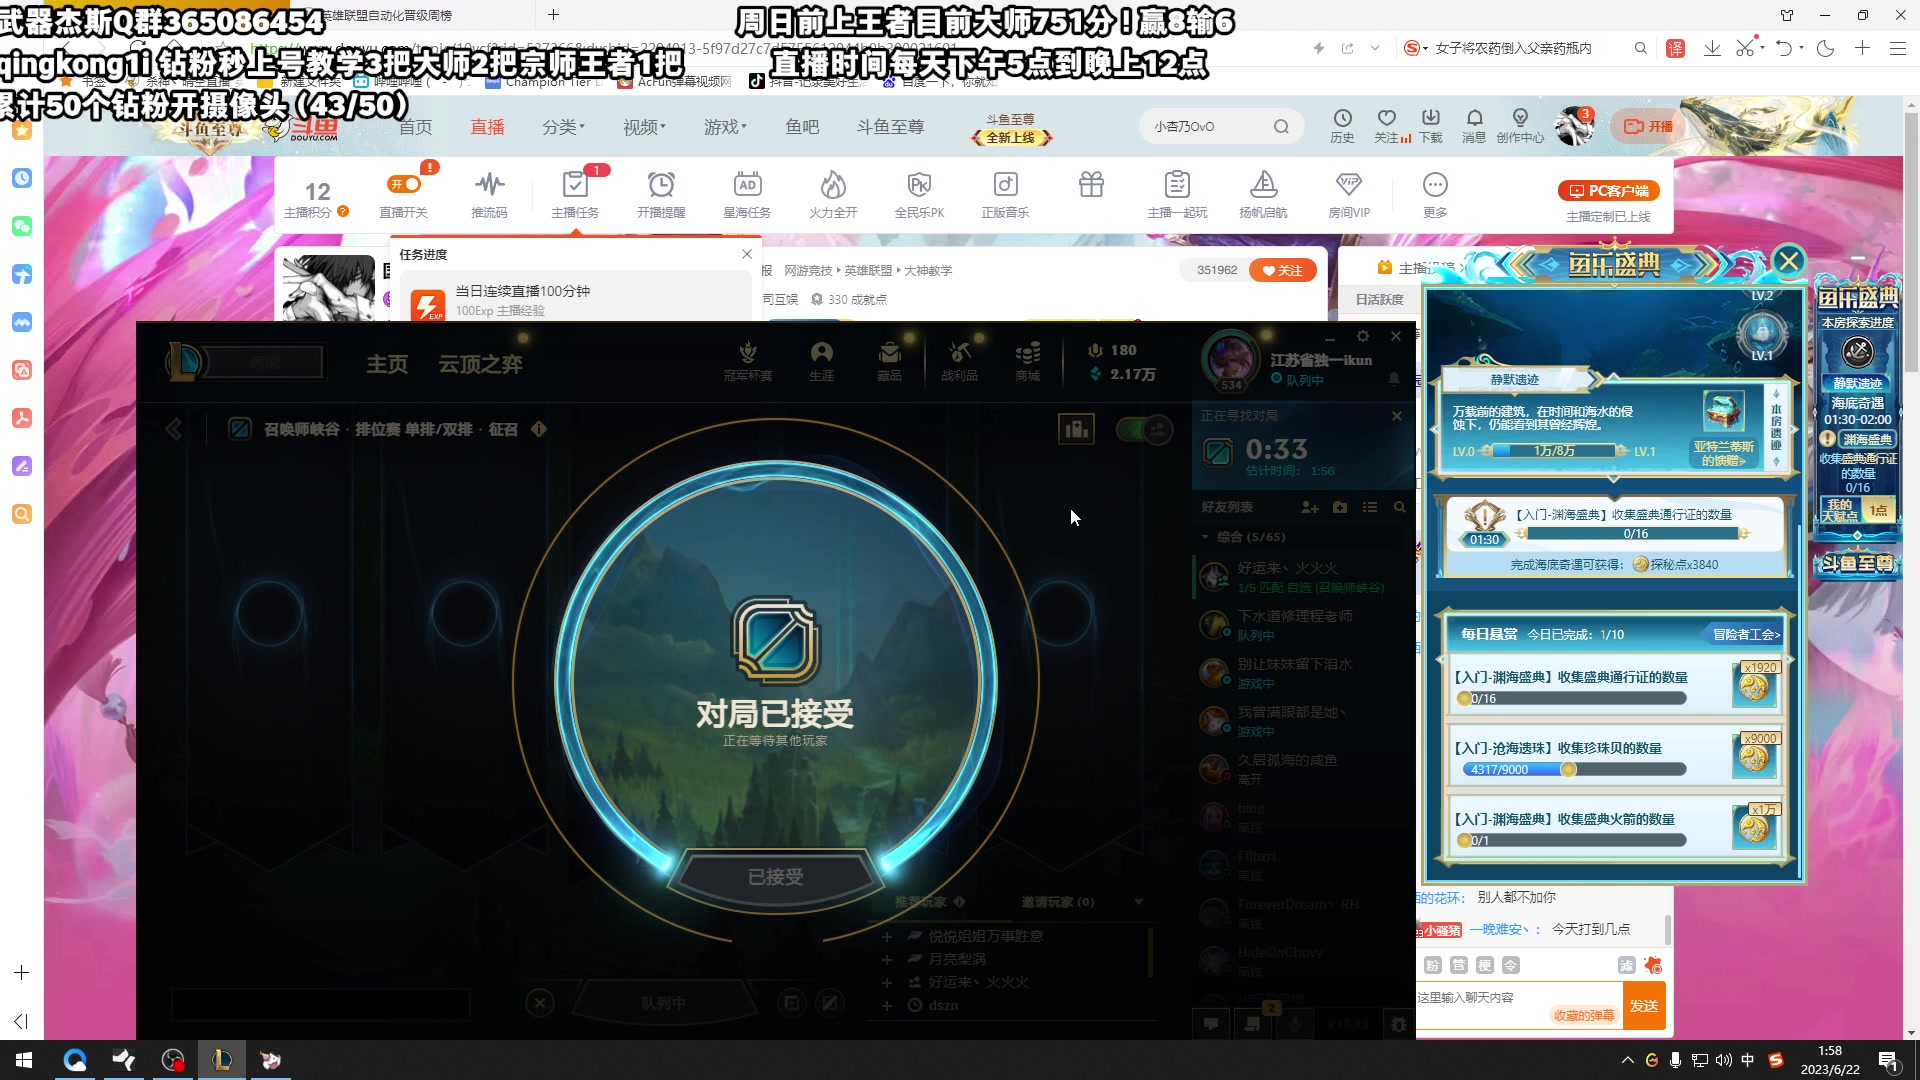Viewport: 1920px width, 1080px height.
Task: Collapse the browser left sidebar arrow
Action: pyautogui.click(x=21, y=1021)
